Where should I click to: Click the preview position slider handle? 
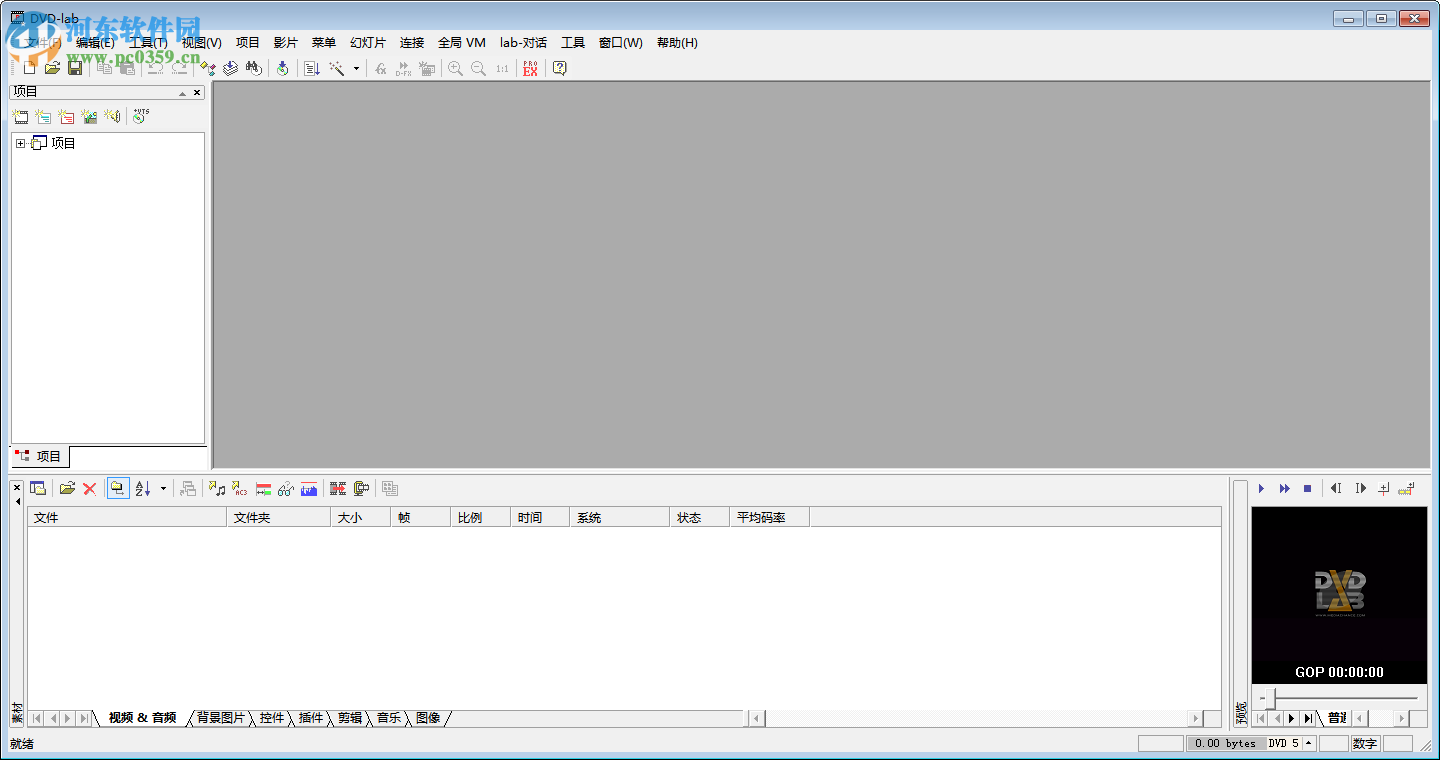pos(1272,698)
